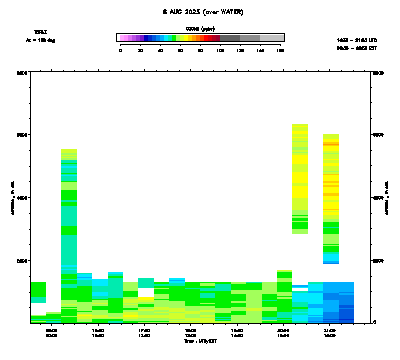Click the color scale tick label 0
The height and width of the screenshot is (360, 400).
pyautogui.click(x=120, y=50)
